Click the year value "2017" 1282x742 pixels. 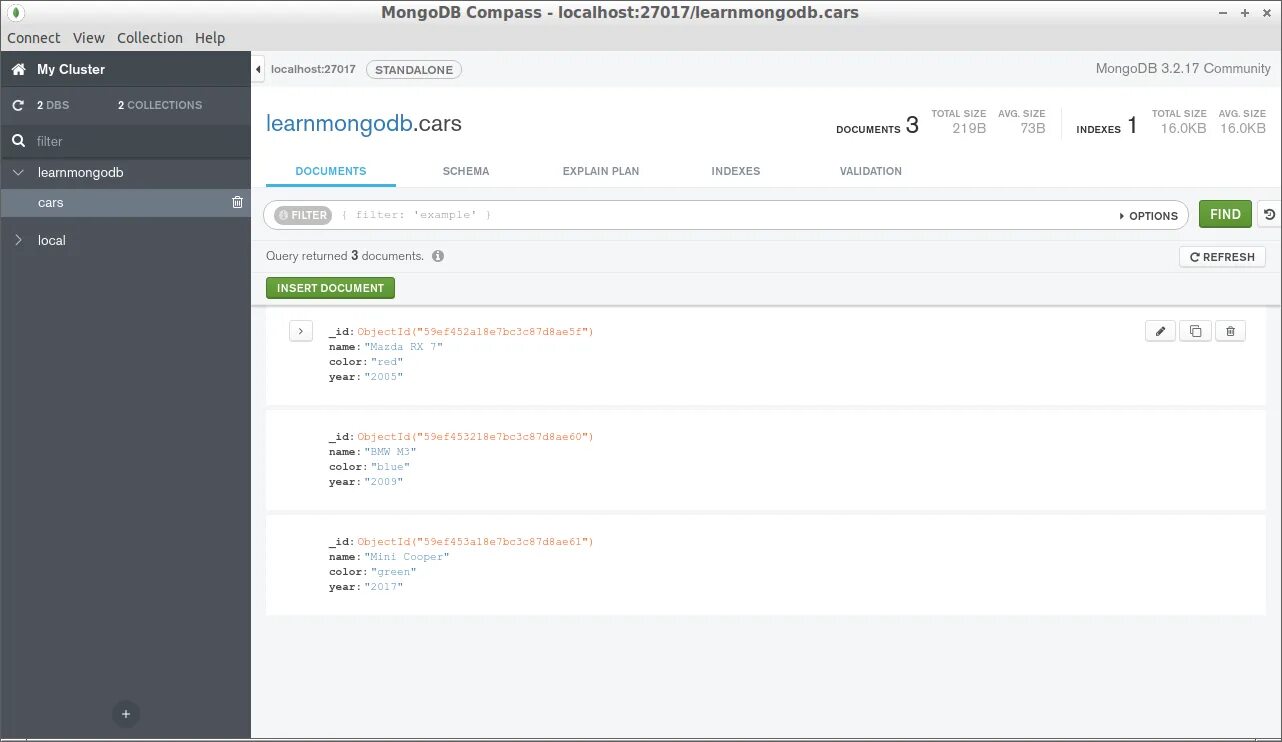click(x=383, y=587)
